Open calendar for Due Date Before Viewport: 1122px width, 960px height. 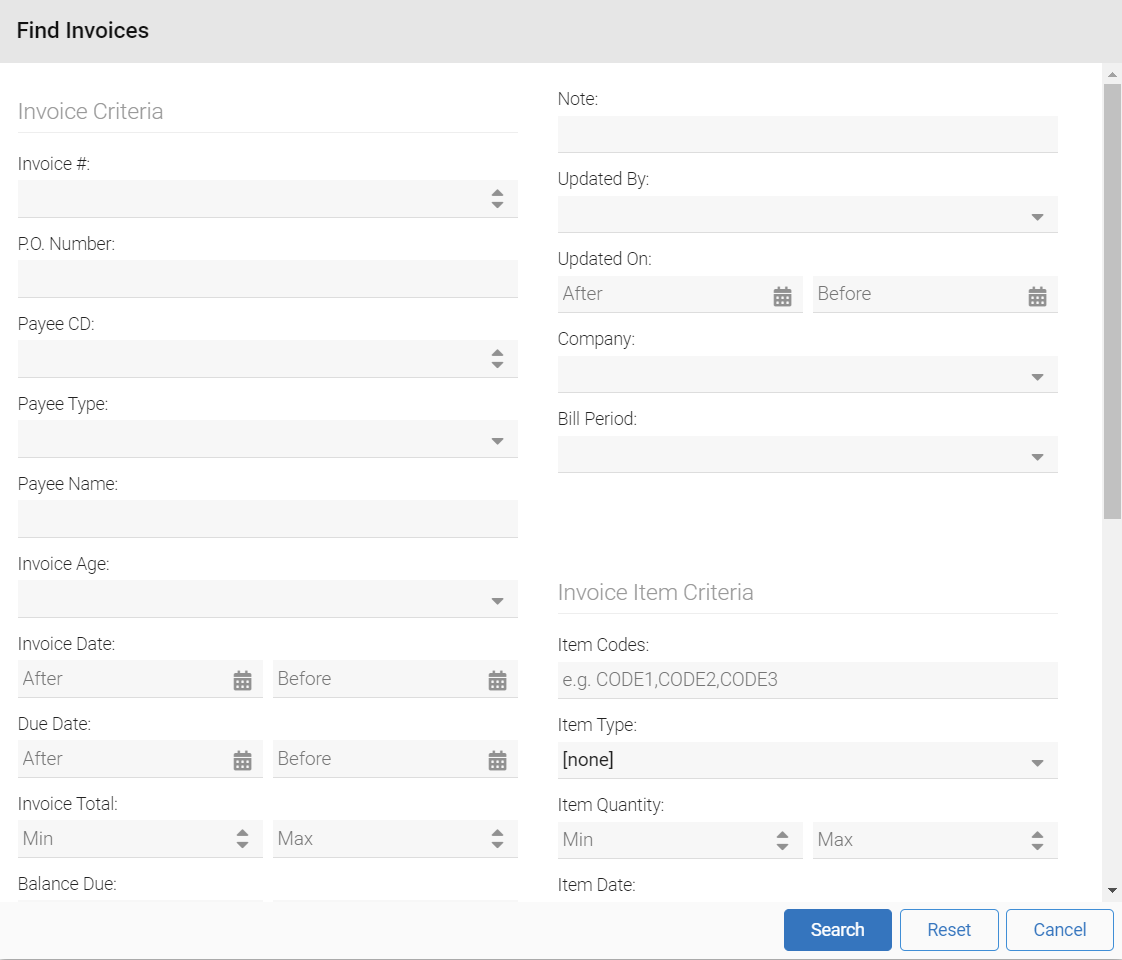click(x=497, y=760)
